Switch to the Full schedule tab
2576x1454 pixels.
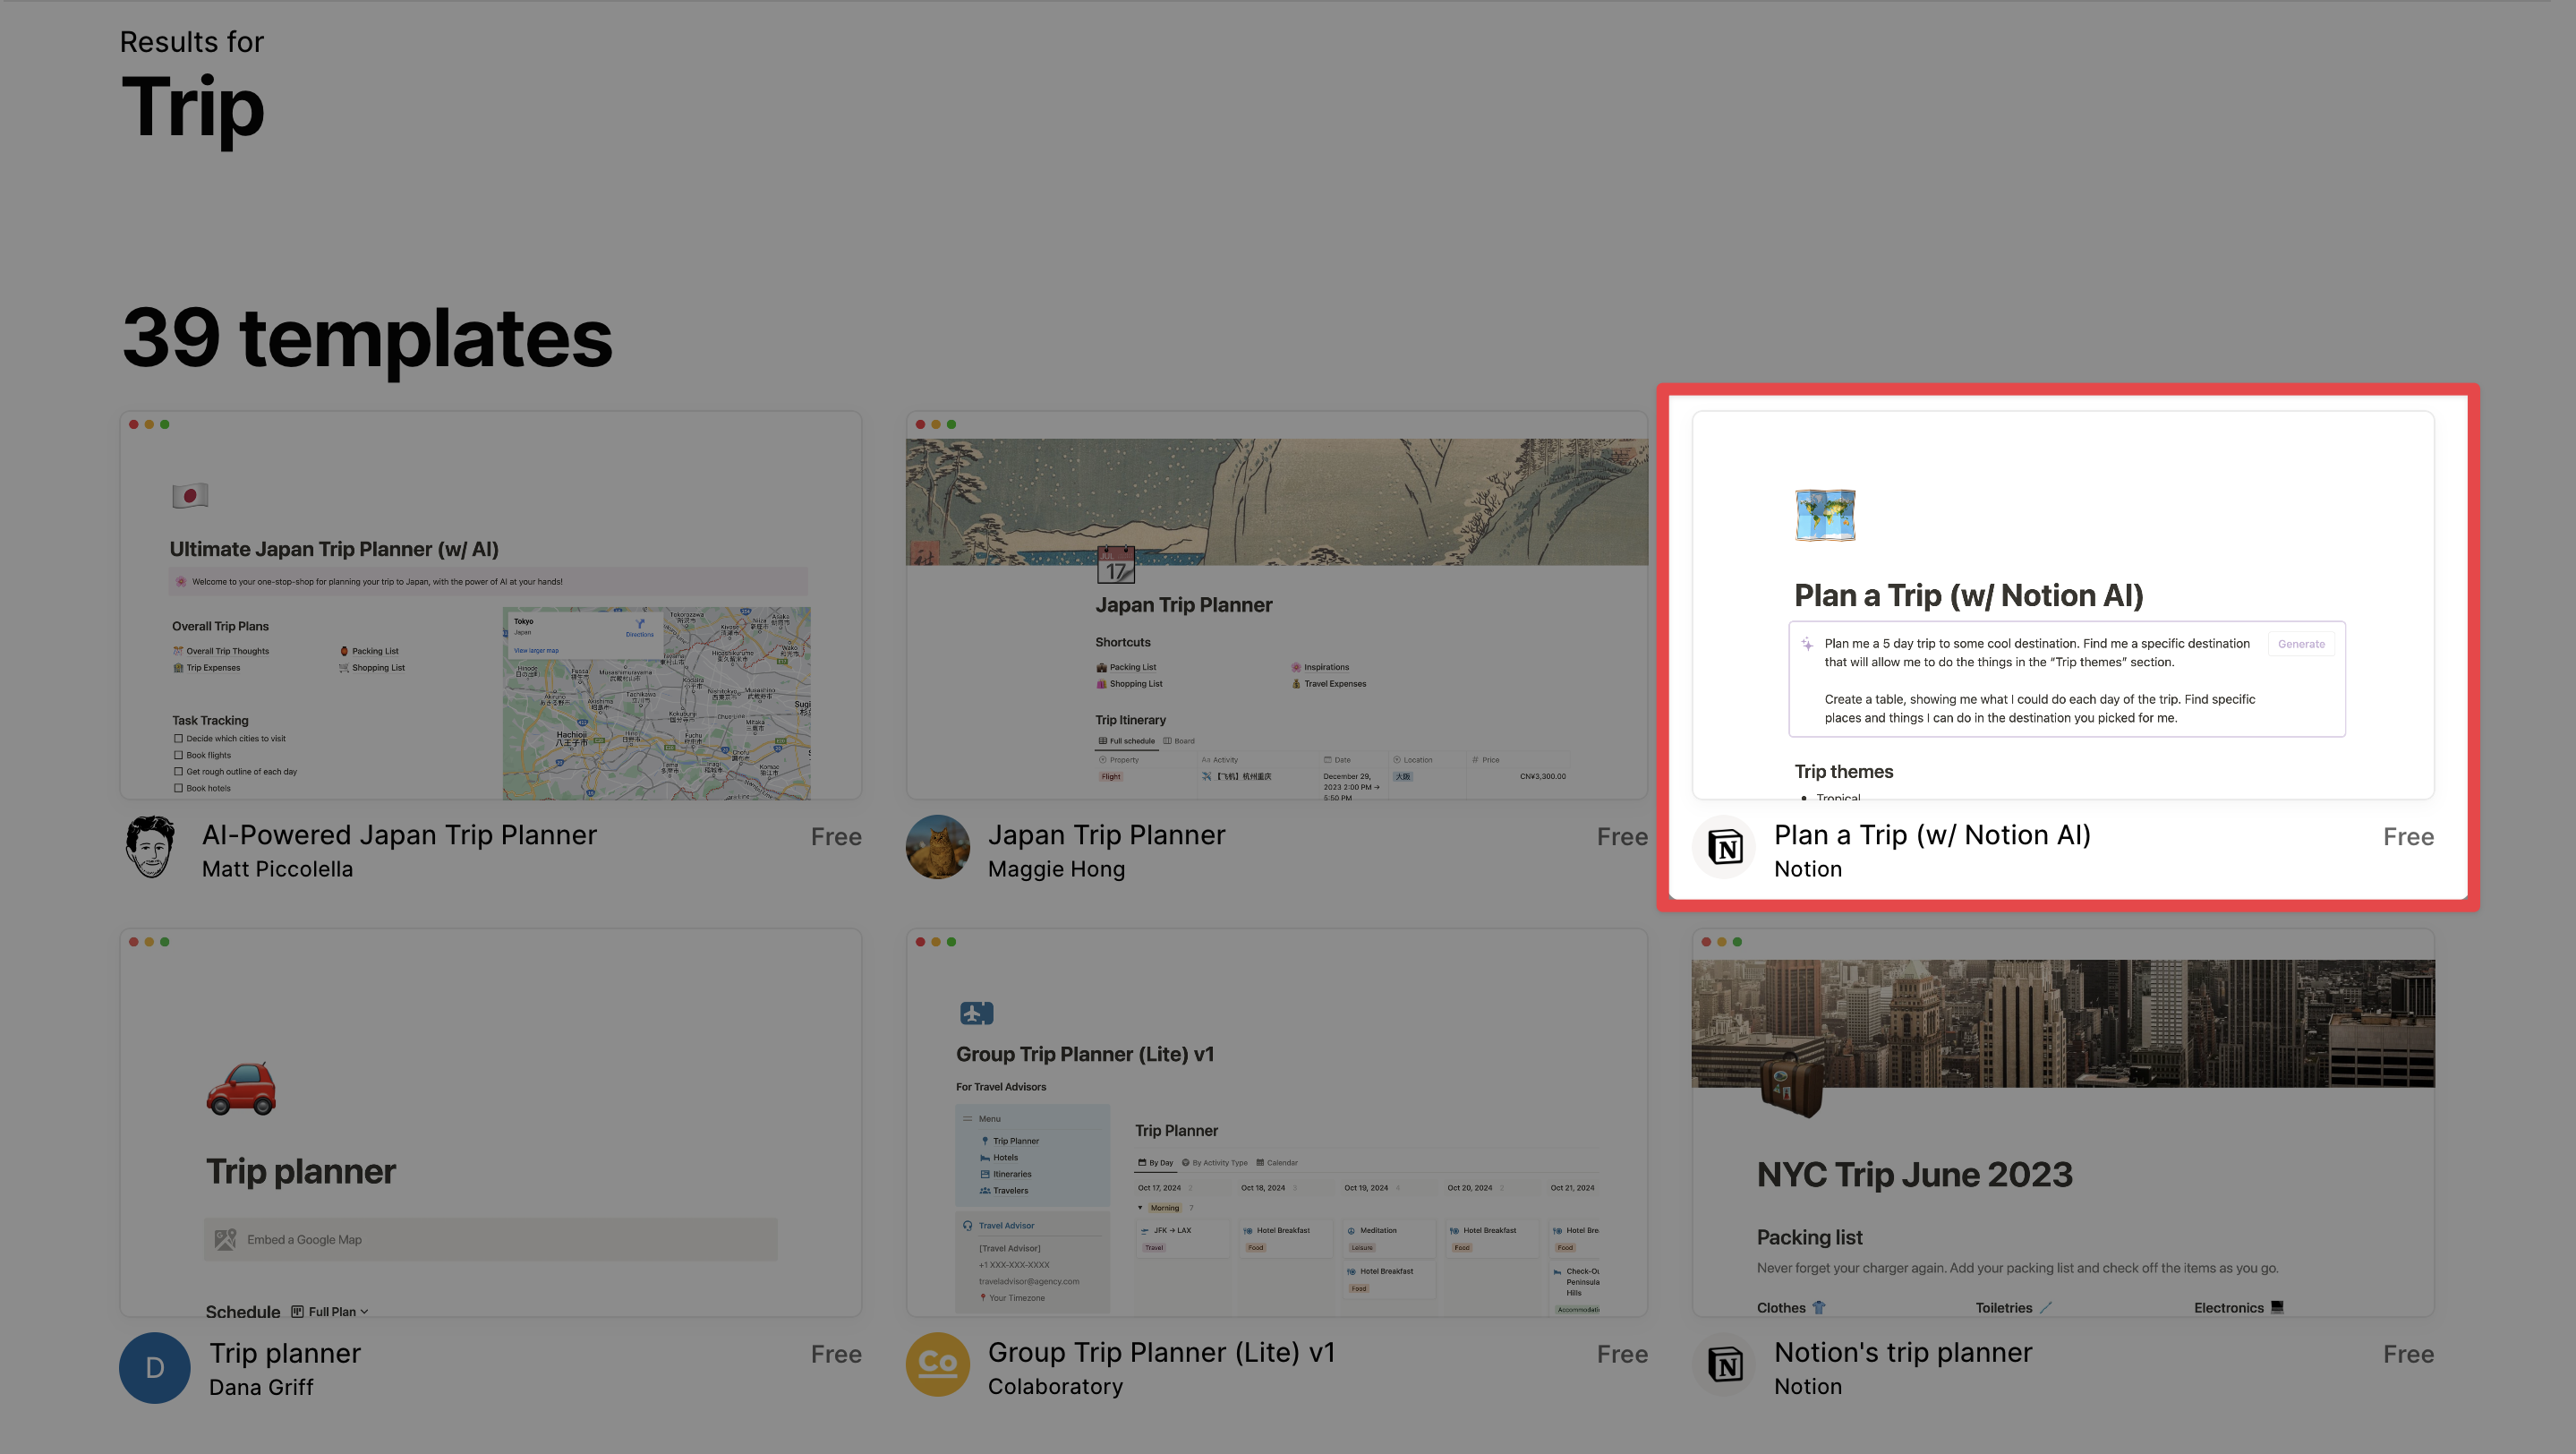[1126, 741]
